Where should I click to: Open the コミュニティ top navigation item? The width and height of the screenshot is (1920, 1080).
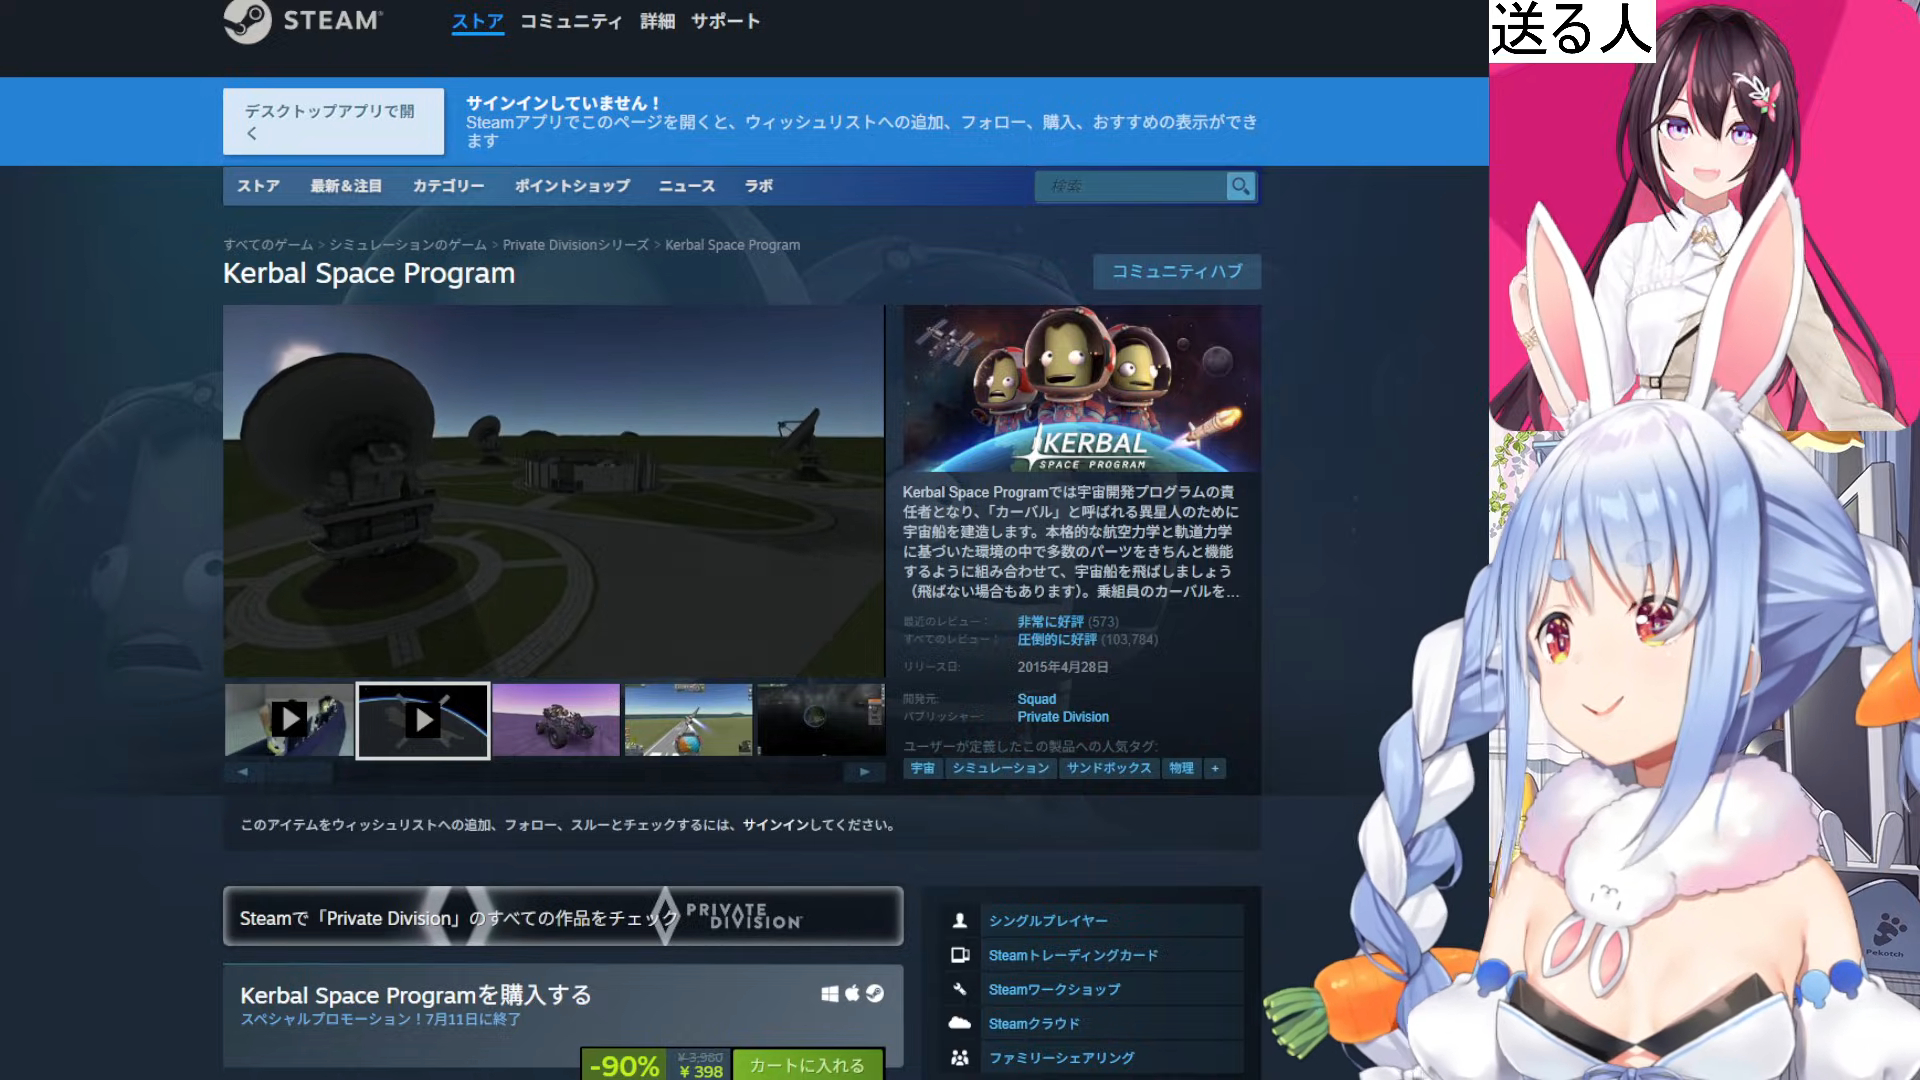click(571, 21)
